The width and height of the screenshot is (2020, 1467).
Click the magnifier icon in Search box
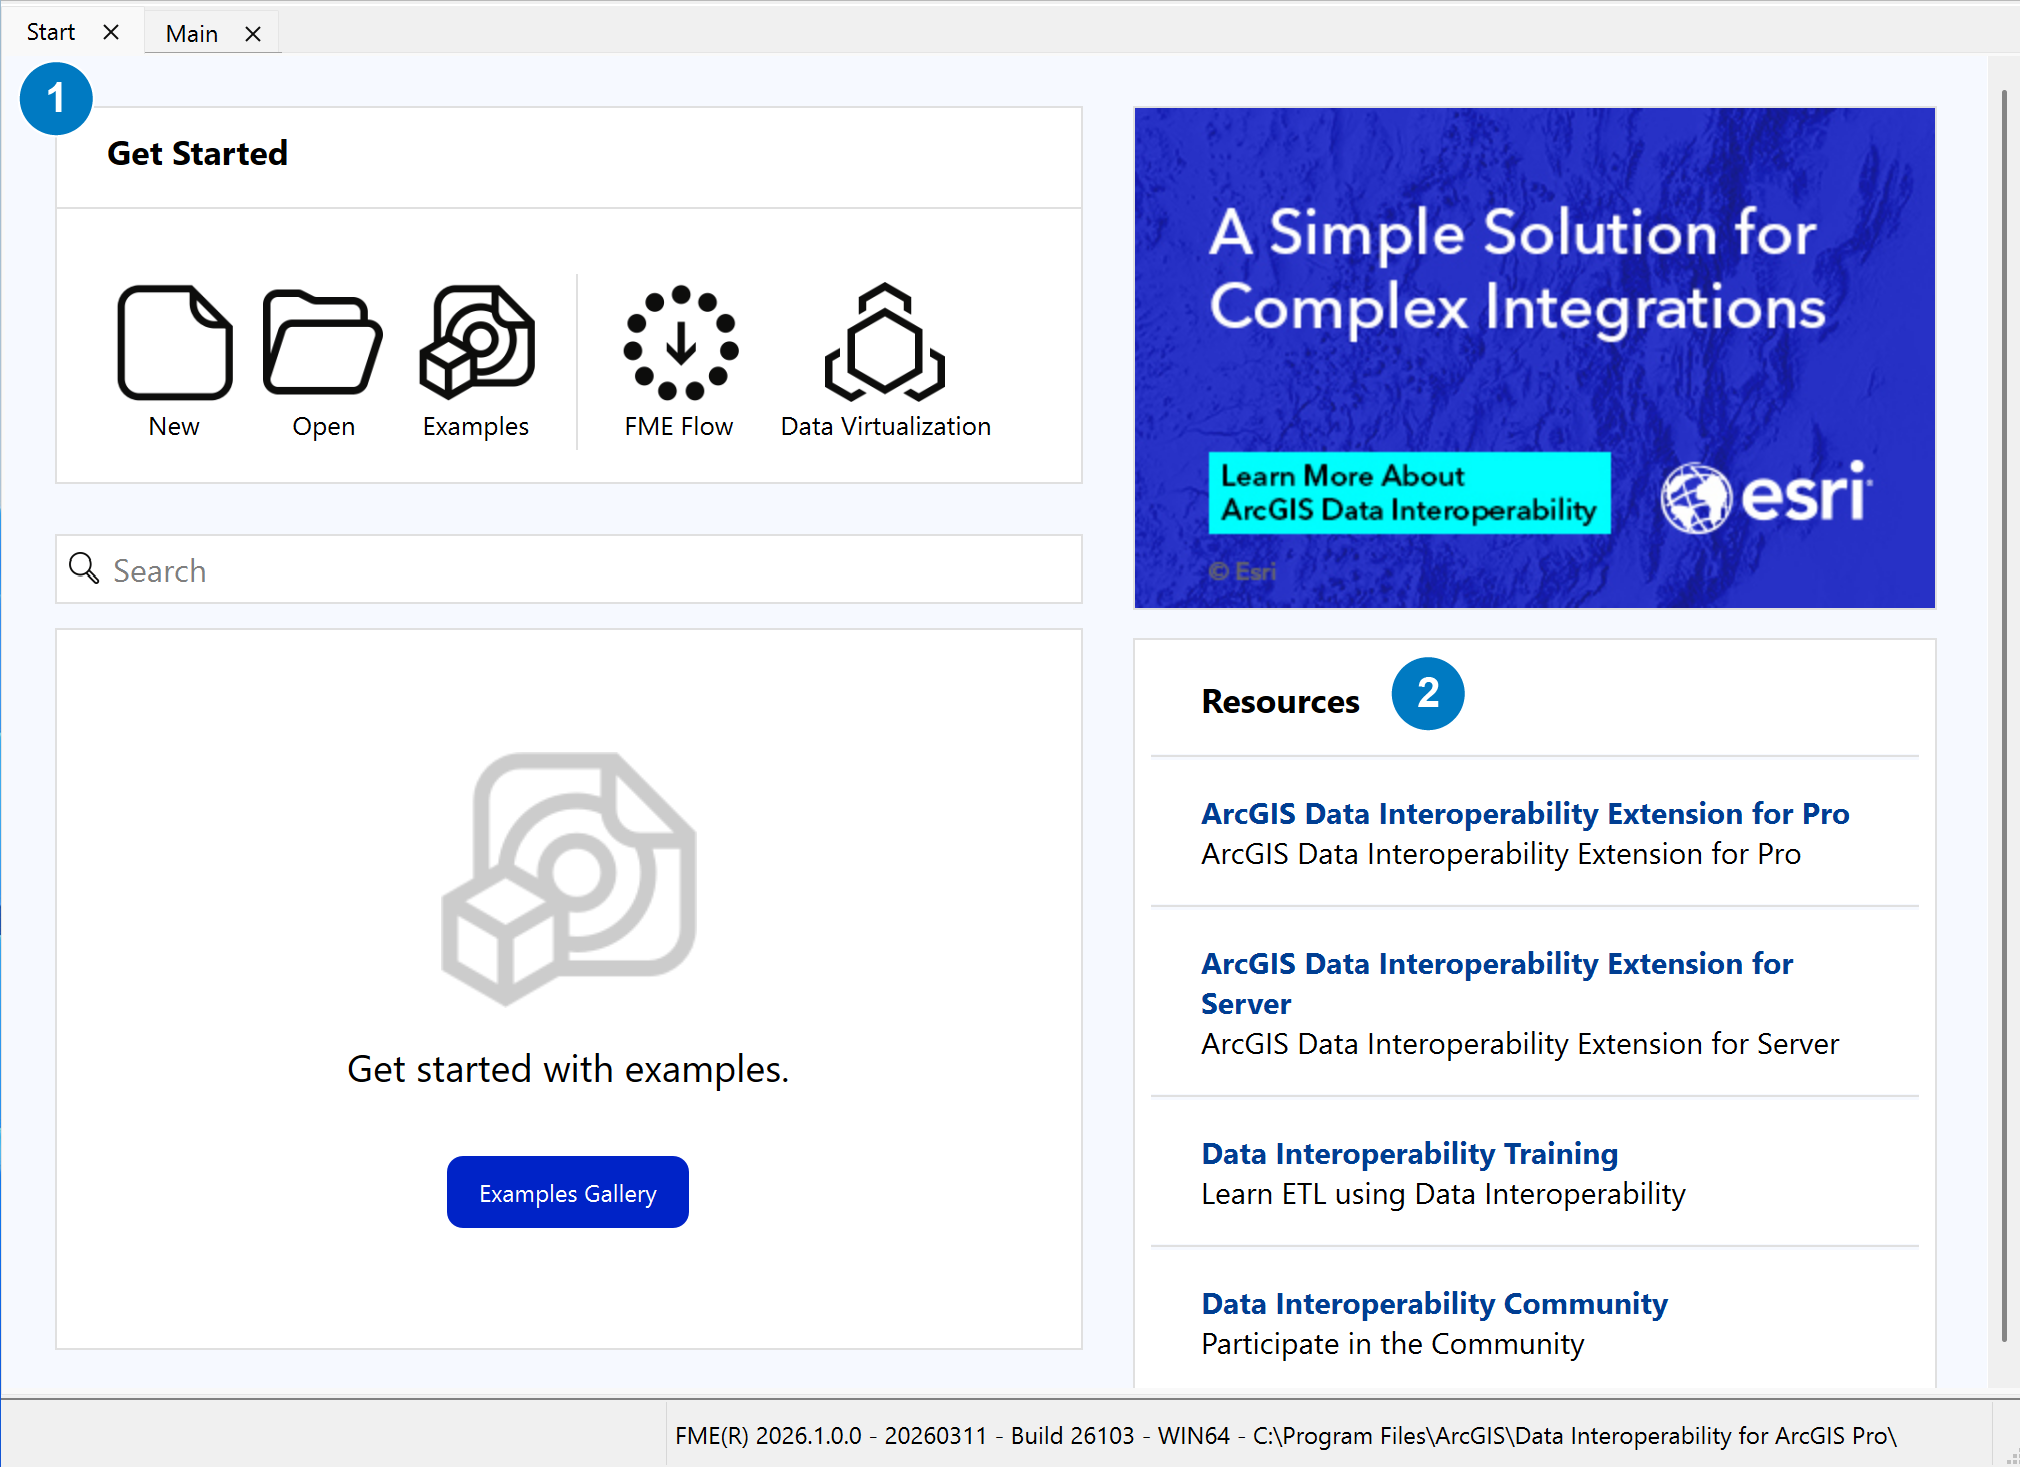[84, 568]
